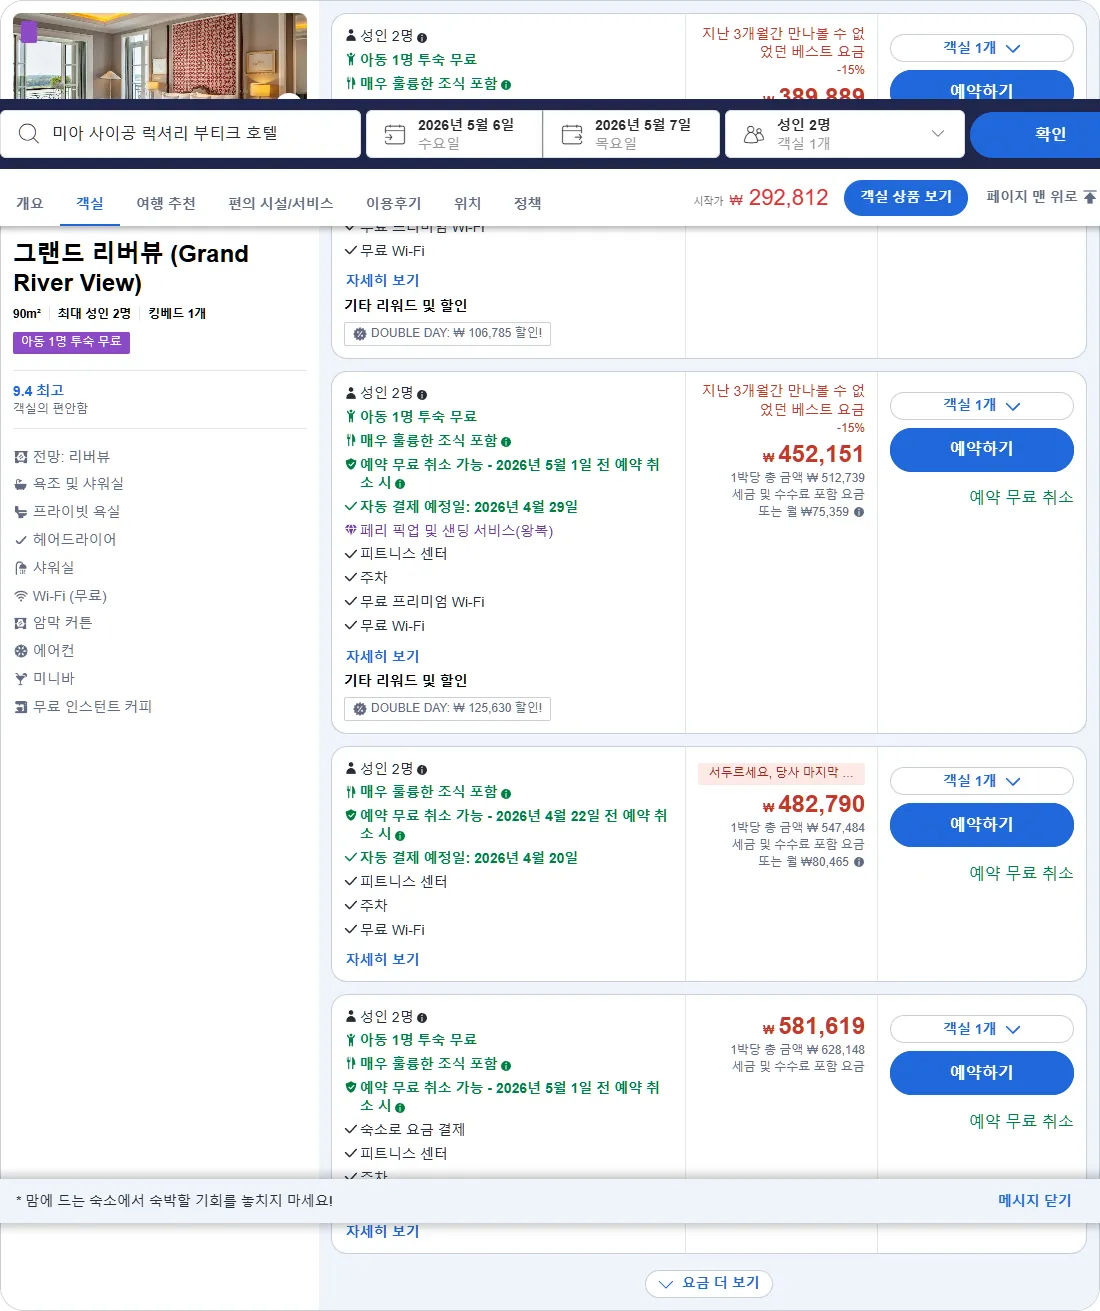1100x1311 pixels.
Task: Click 페이지 맨 위로 link
Action: click(x=1031, y=197)
